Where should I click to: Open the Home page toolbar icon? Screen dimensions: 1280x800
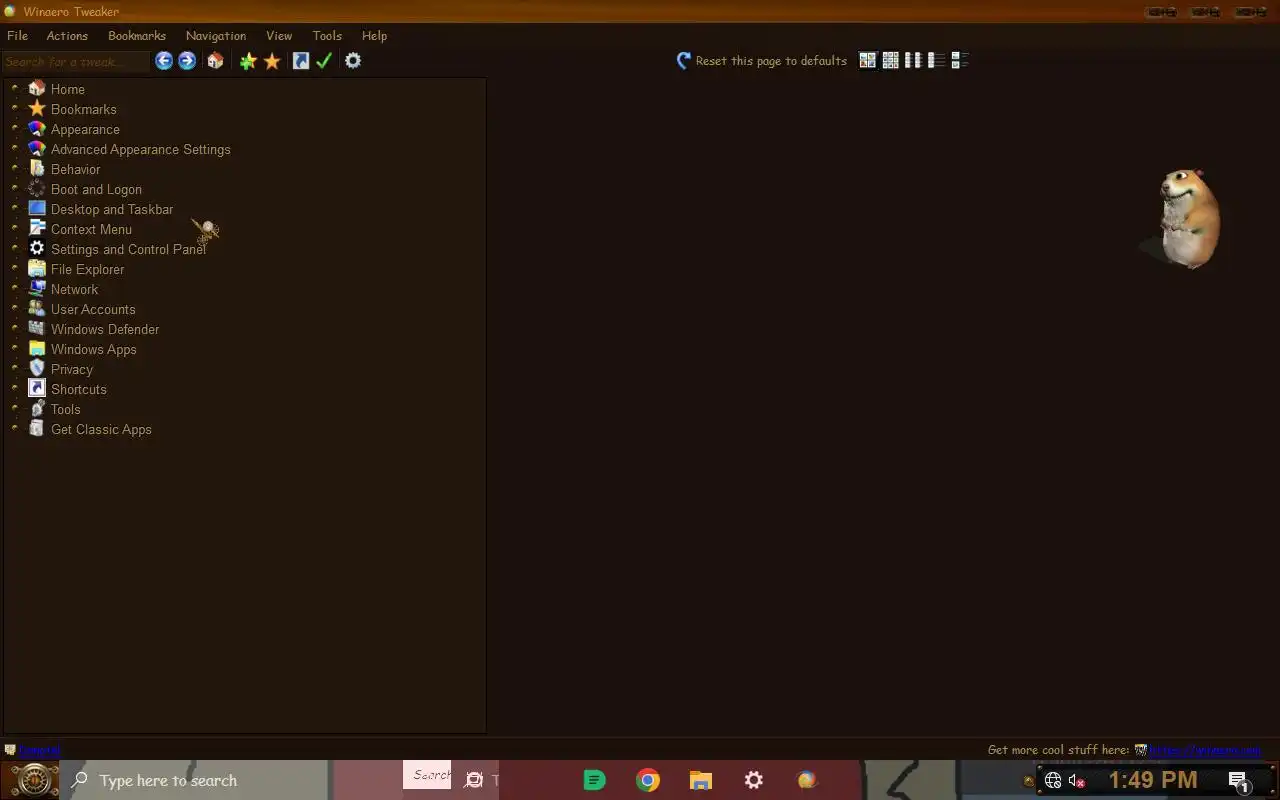pyautogui.click(x=215, y=61)
